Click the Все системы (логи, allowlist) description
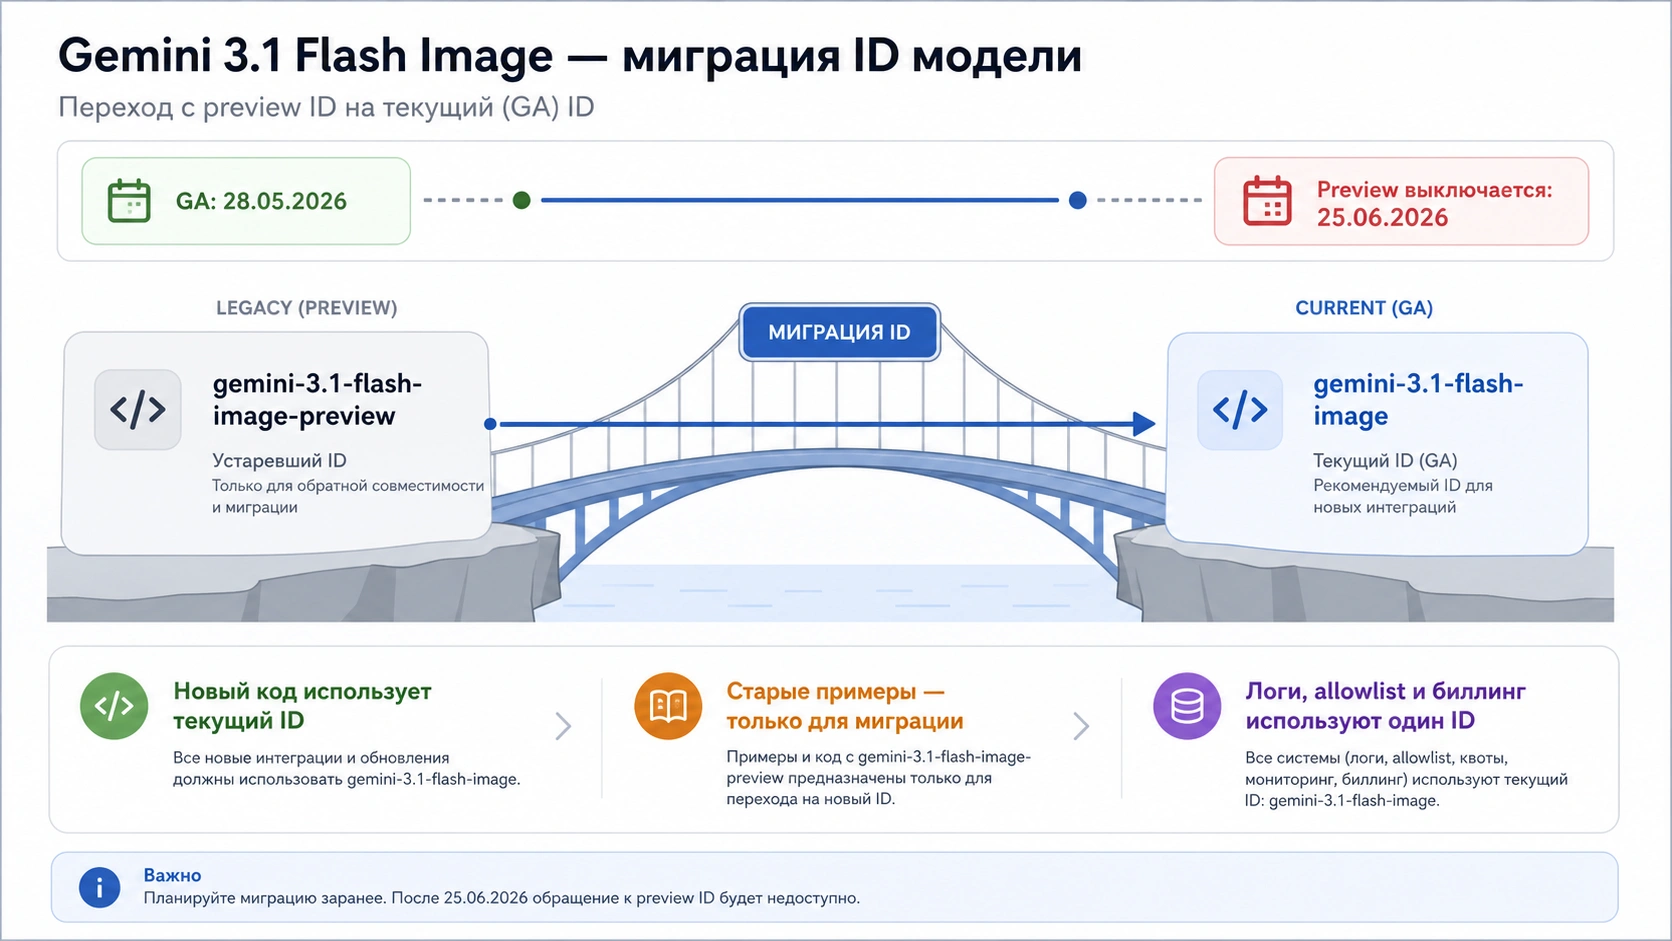The width and height of the screenshot is (1672, 941). [1406, 779]
